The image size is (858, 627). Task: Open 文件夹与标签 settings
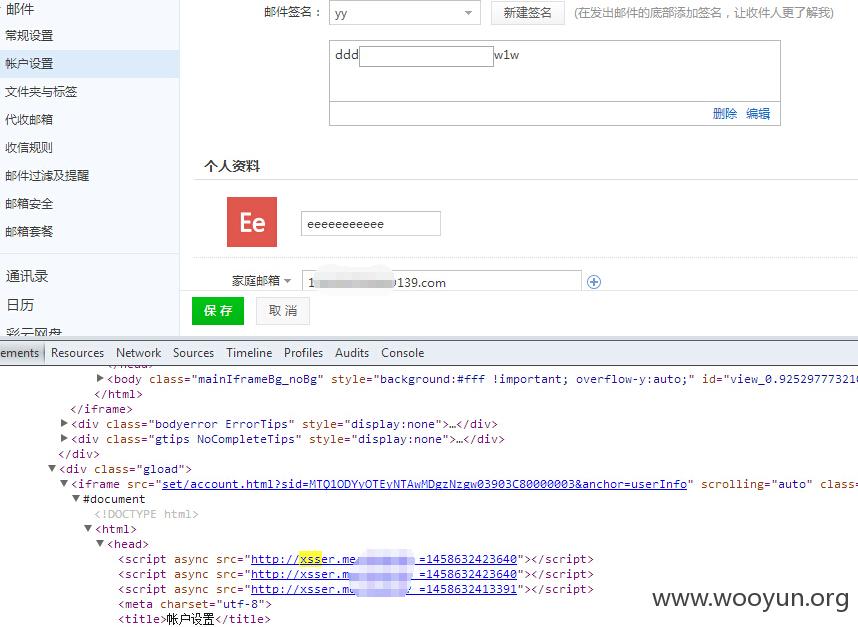point(41,91)
